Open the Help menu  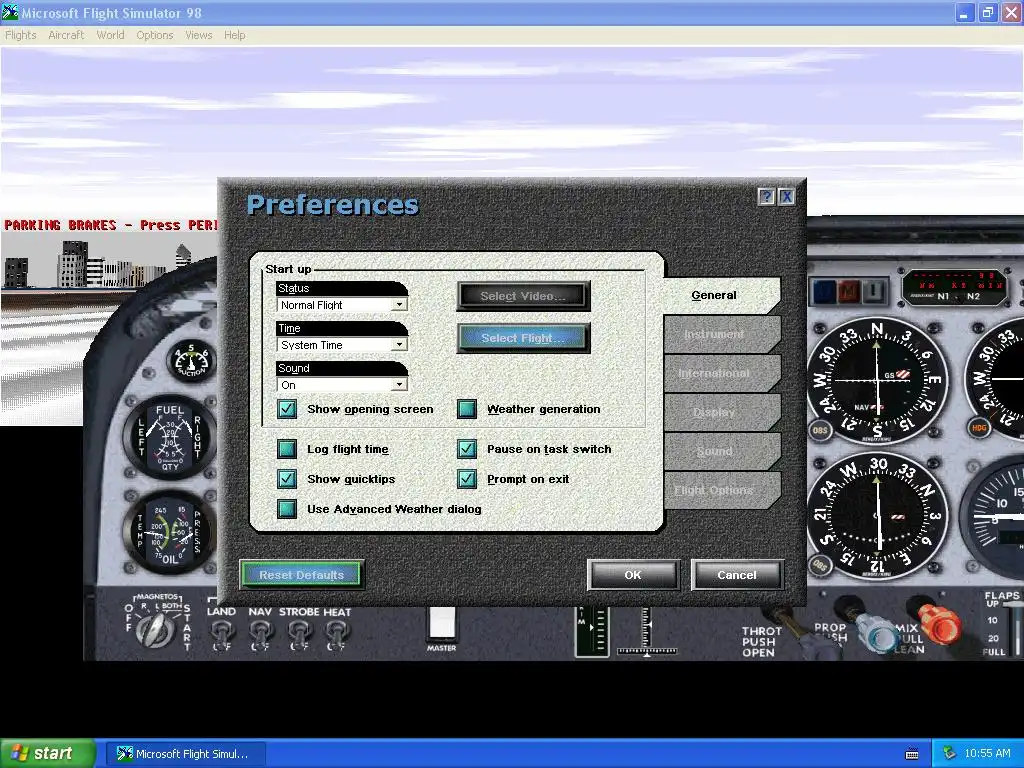click(234, 35)
